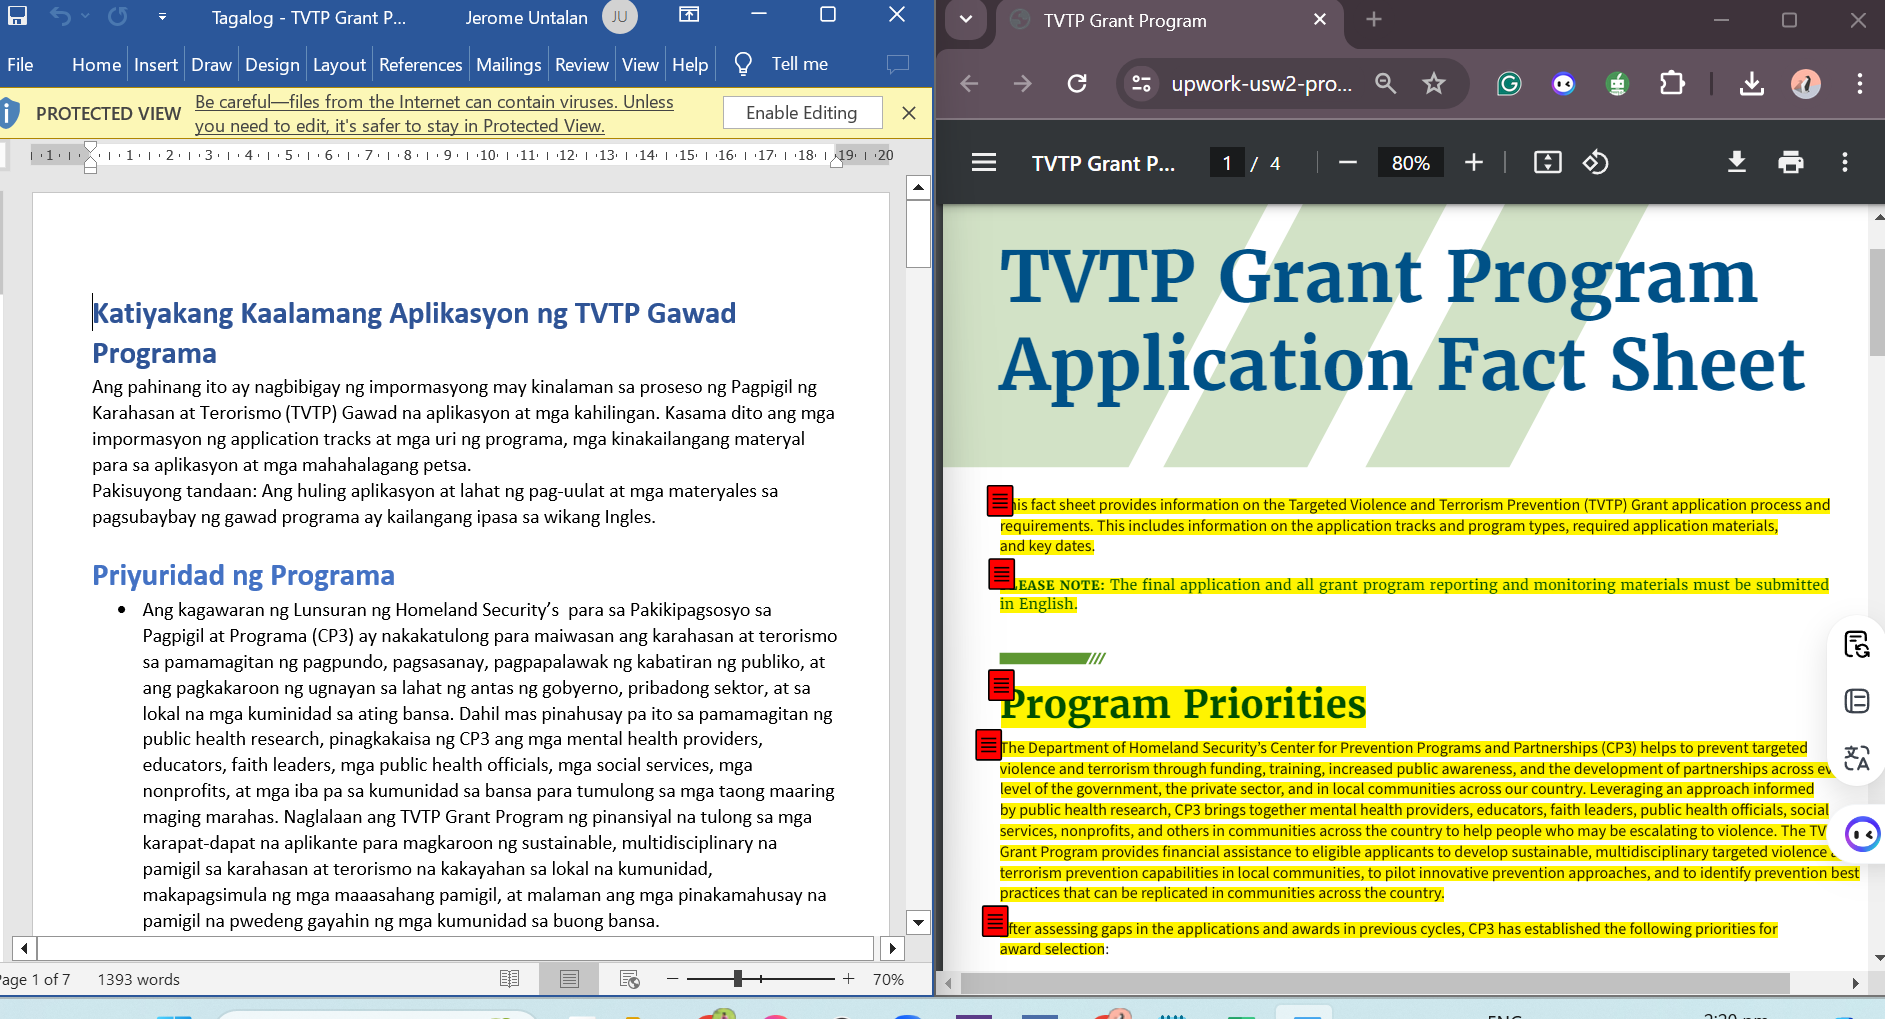Rotate the PDF counterclockwise
This screenshot has height=1019, width=1885.
[x=1596, y=162]
